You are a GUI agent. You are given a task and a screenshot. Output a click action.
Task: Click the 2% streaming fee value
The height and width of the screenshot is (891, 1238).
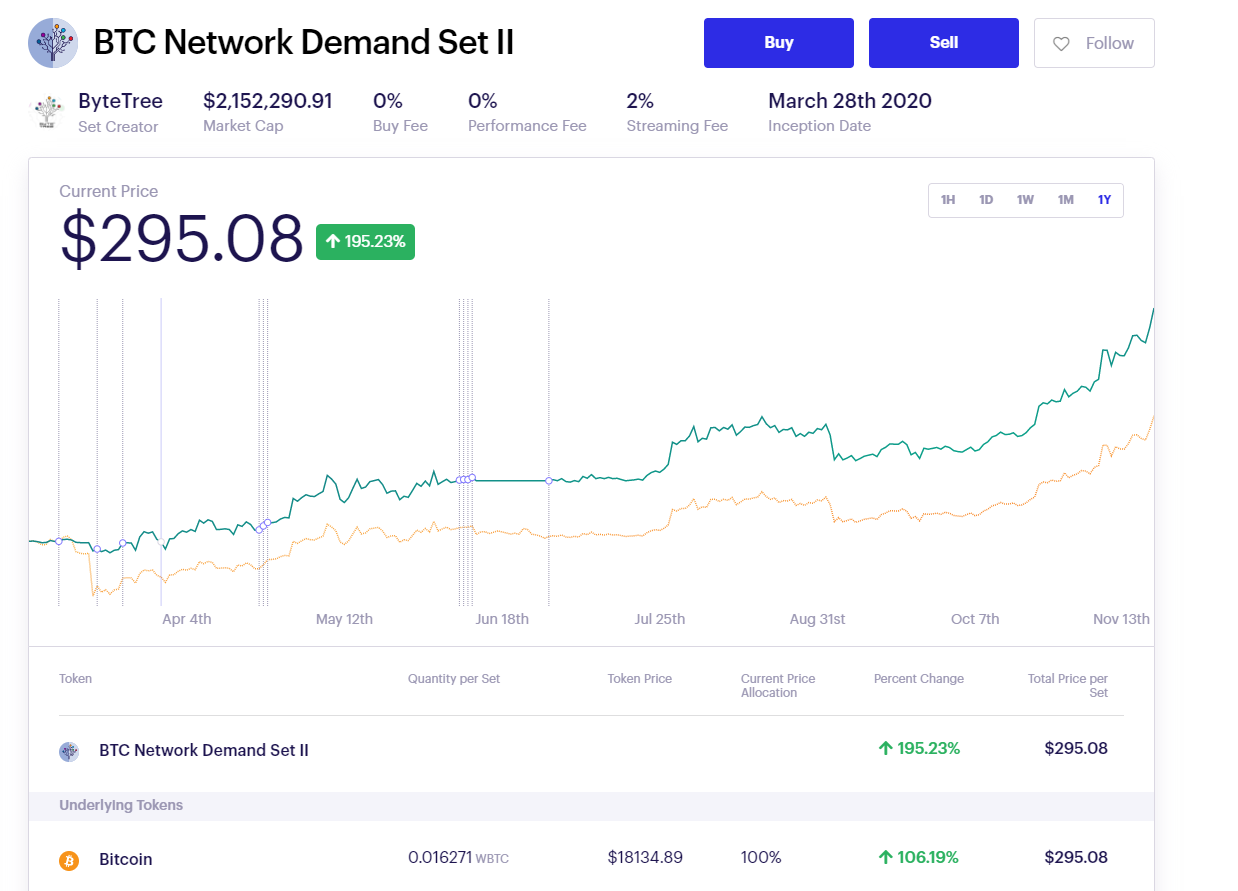coord(640,101)
